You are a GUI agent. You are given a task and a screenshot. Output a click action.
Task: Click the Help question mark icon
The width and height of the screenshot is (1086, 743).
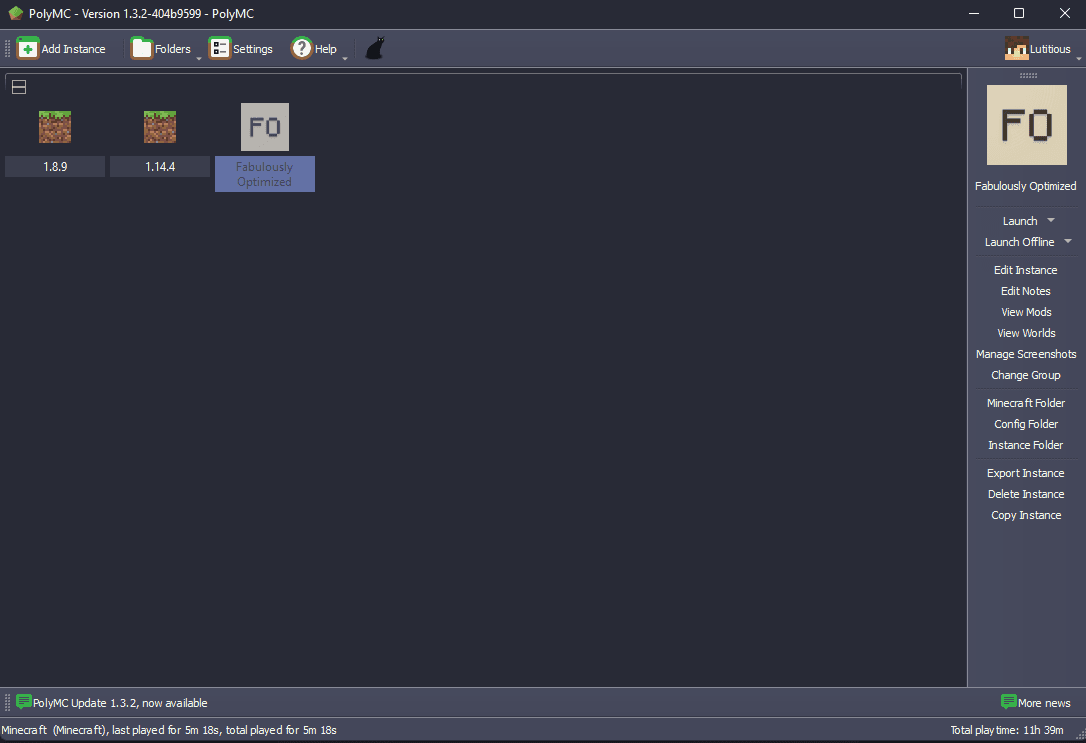pos(301,47)
